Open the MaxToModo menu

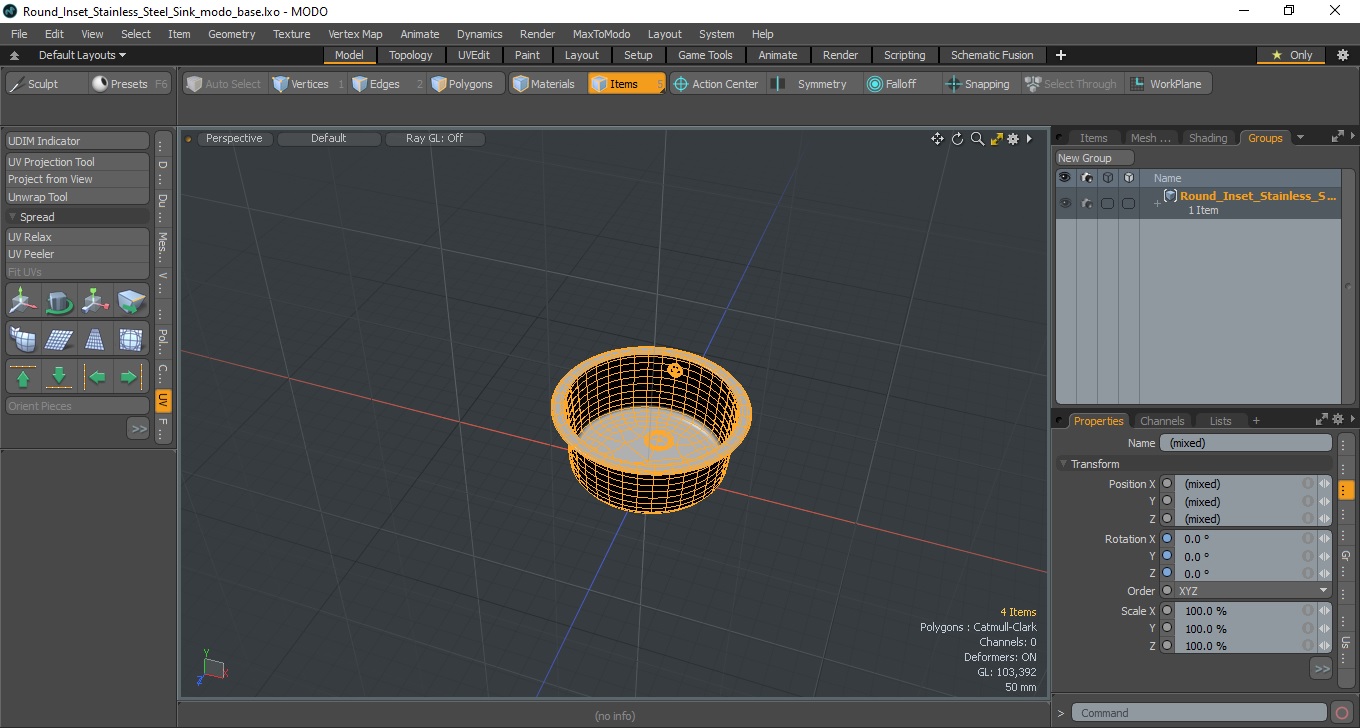[601, 34]
